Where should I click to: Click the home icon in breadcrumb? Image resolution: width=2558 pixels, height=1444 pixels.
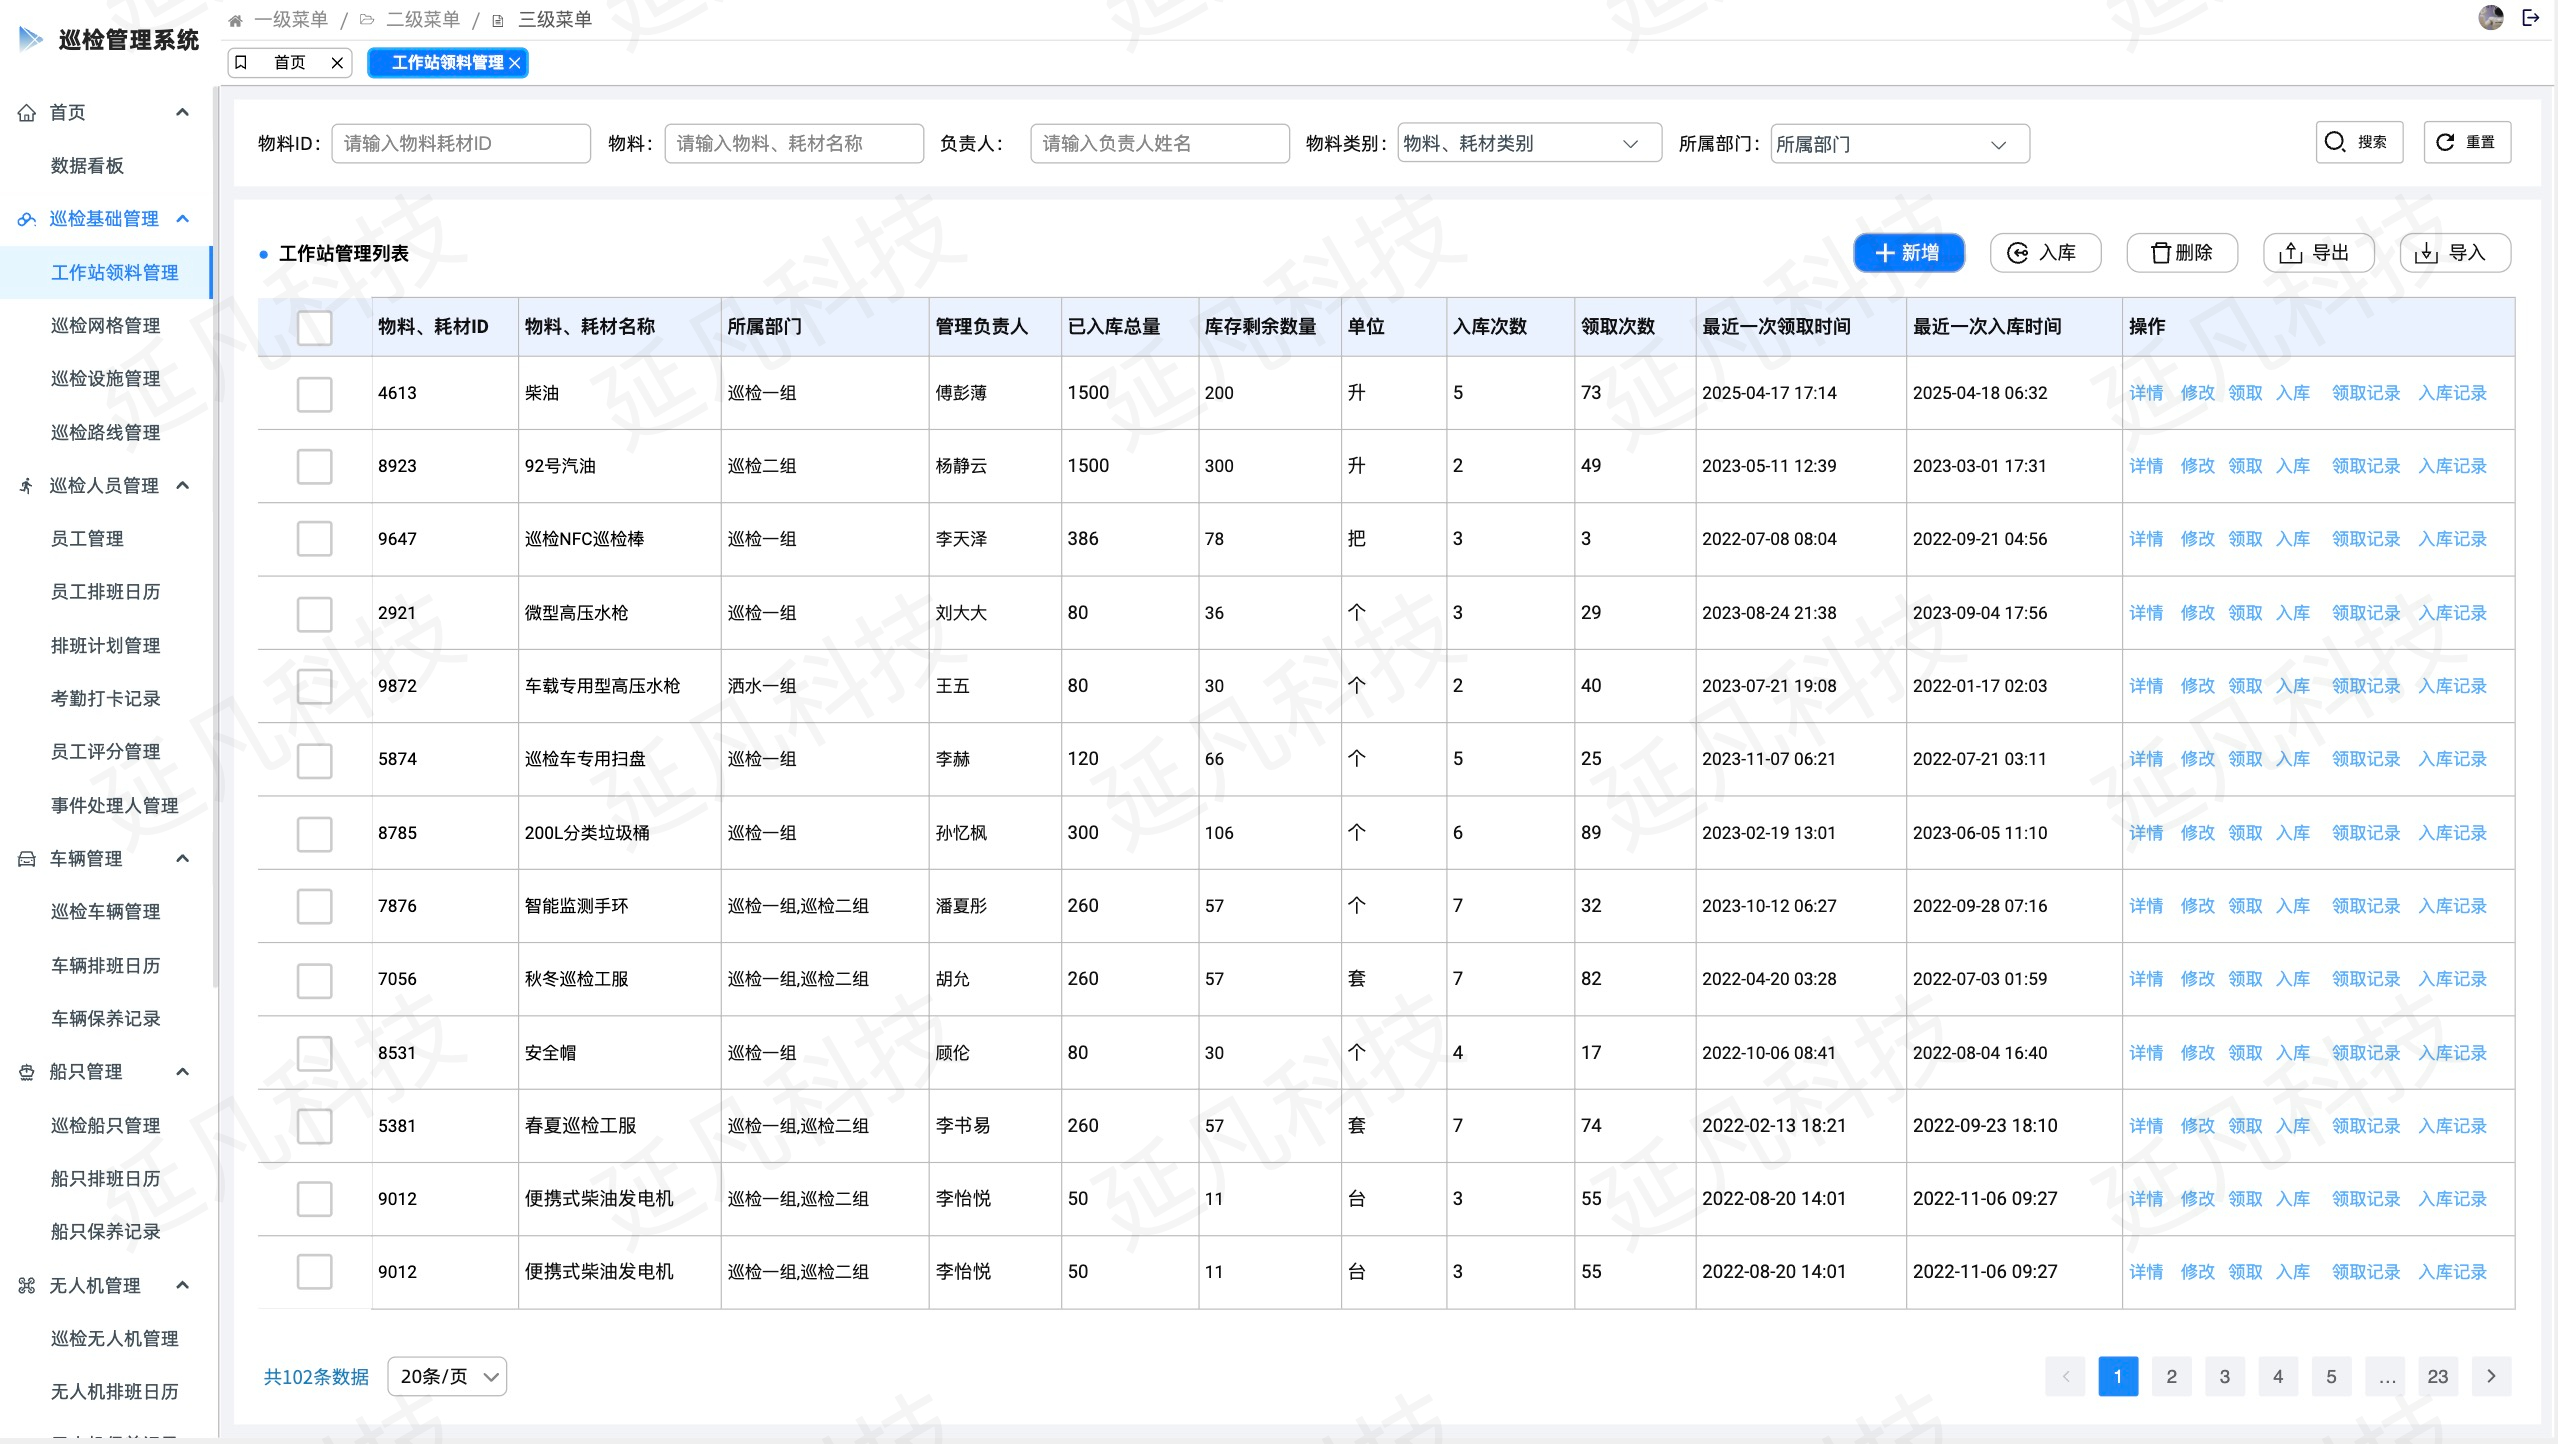point(235,20)
